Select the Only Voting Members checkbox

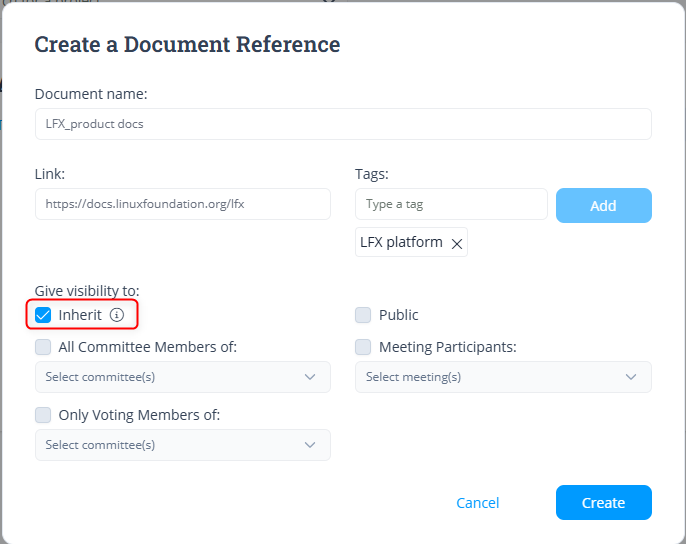click(x=43, y=415)
